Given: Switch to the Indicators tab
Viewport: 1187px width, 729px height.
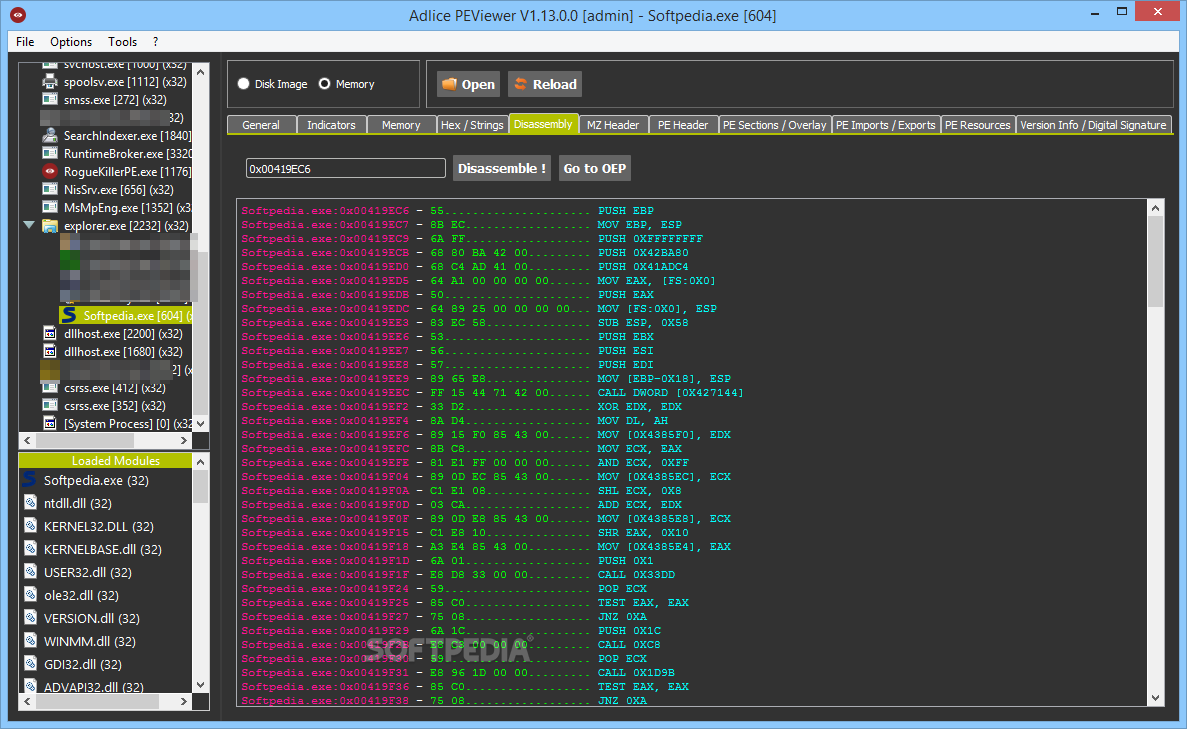Looking at the screenshot, I should (331, 125).
